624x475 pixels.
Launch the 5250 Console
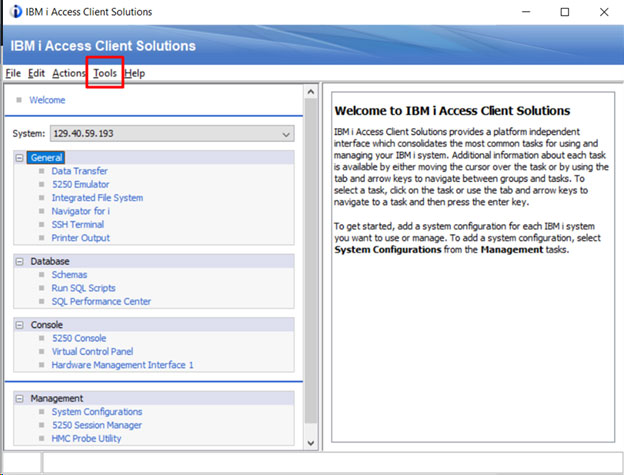coord(79,339)
